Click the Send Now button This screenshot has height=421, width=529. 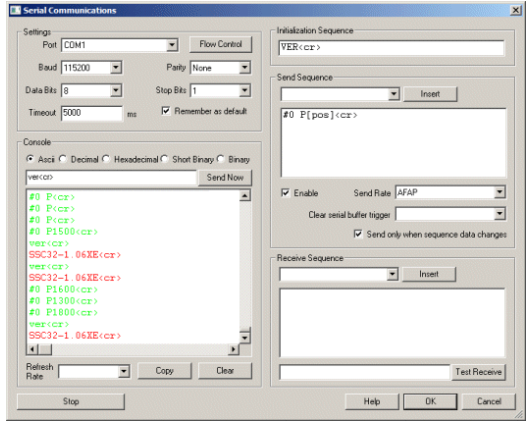pyautogui.click(x=225, y=177)
